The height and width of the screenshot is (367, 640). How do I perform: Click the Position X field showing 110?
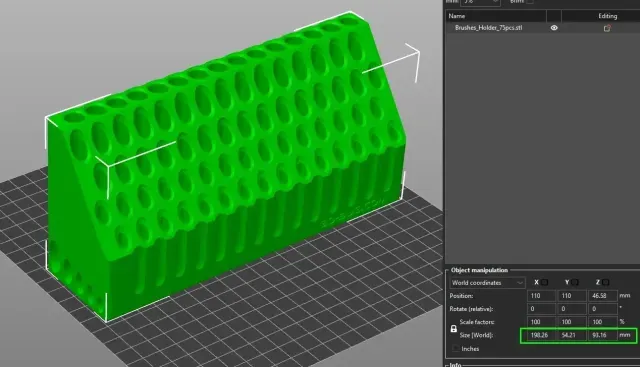[x=541, y=296]
